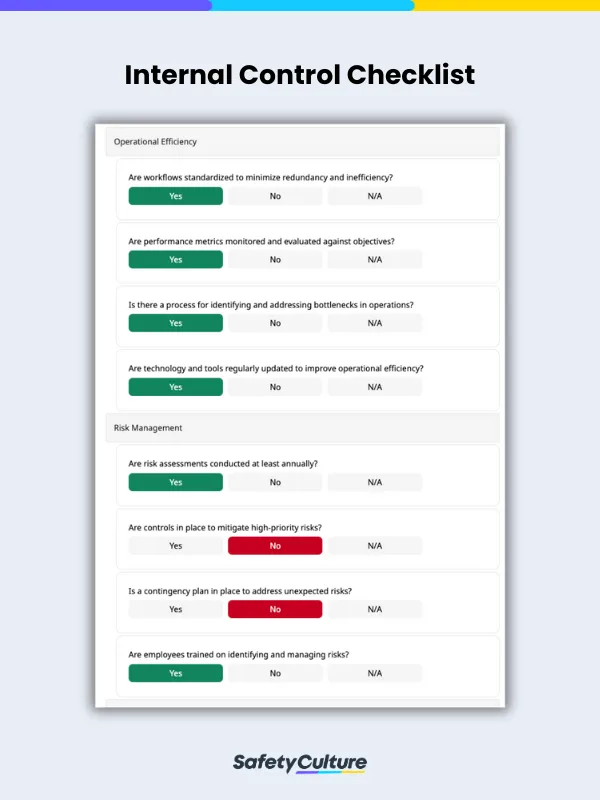Click the Internal Control Checklist title

pos(300,75)
